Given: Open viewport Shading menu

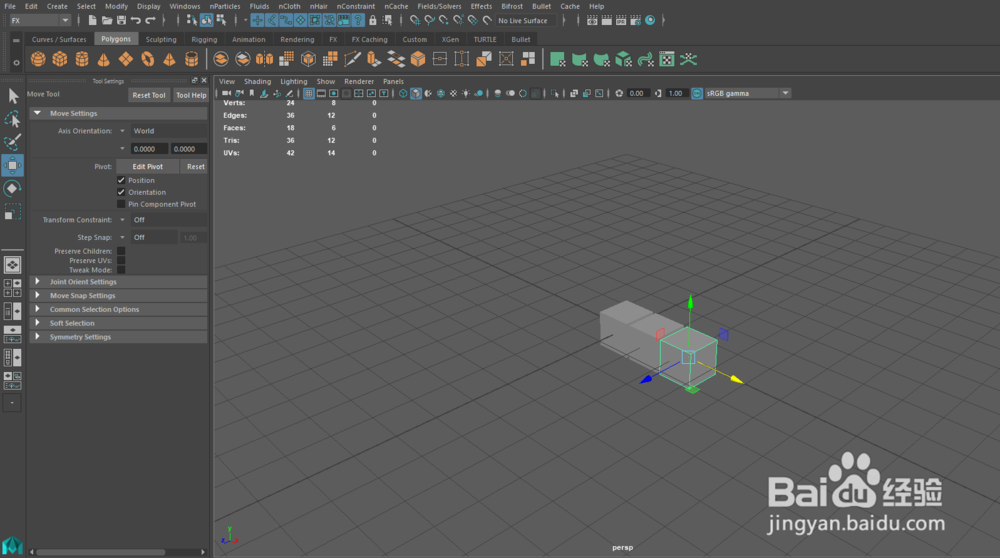Looking at the screenshot, I should click(258, 82).
